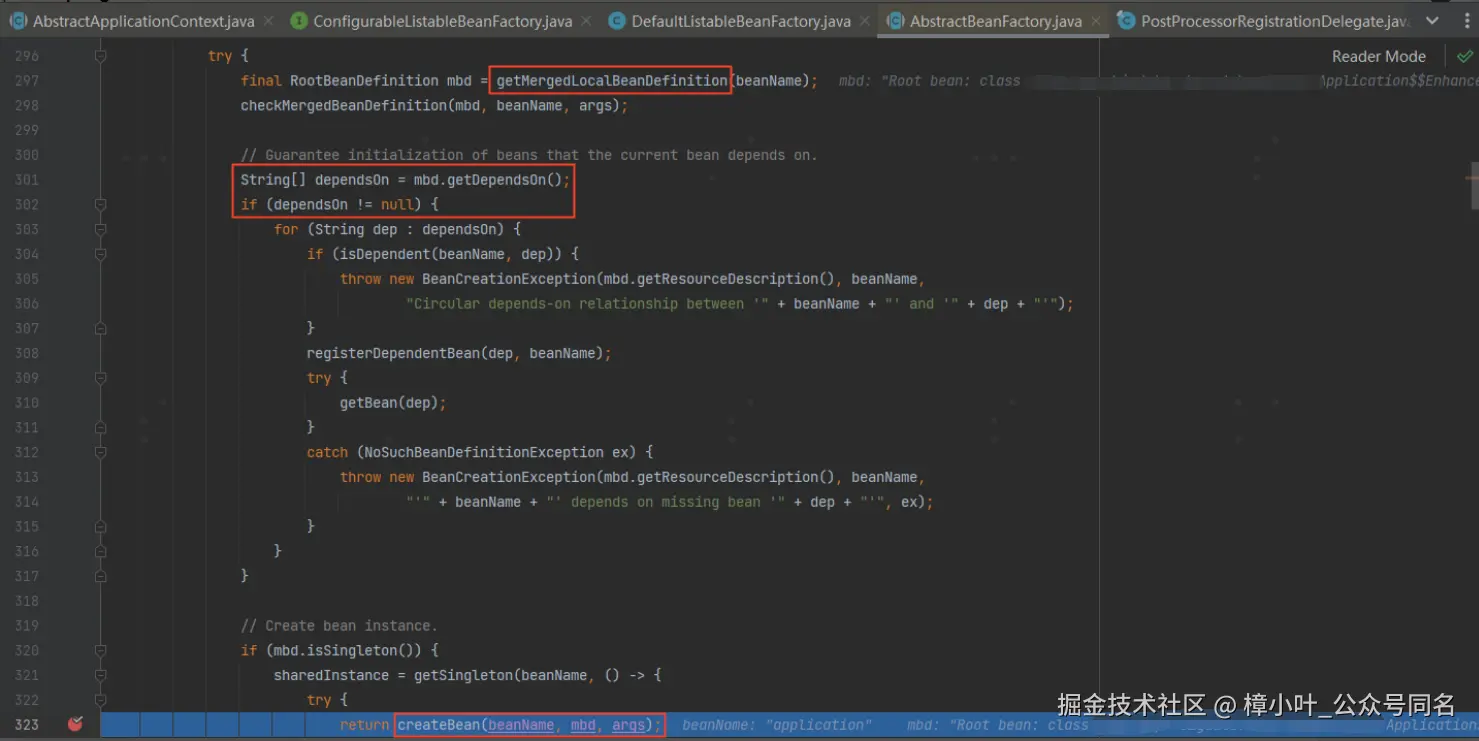Click the AbstractBeanFactory.java class icon
Screen dimensions: 1479x741
click(x=895, y=21)
